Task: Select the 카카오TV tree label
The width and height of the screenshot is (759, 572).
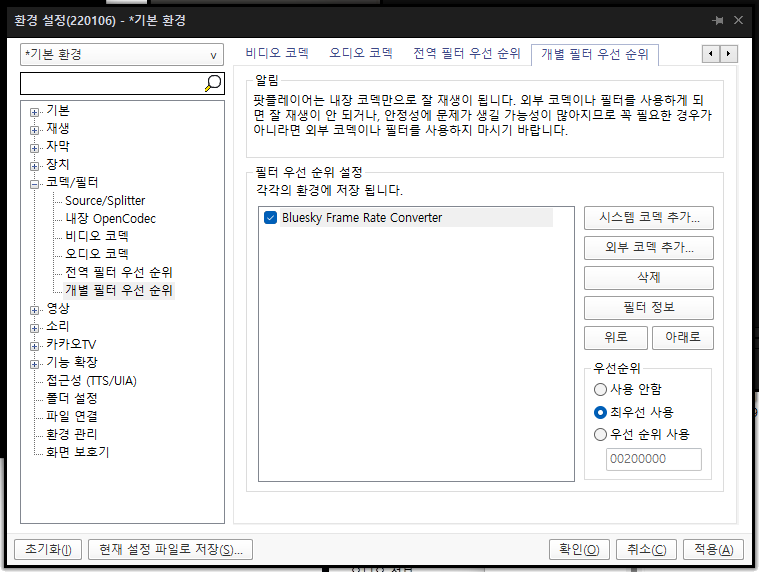Action: [71, 345]
